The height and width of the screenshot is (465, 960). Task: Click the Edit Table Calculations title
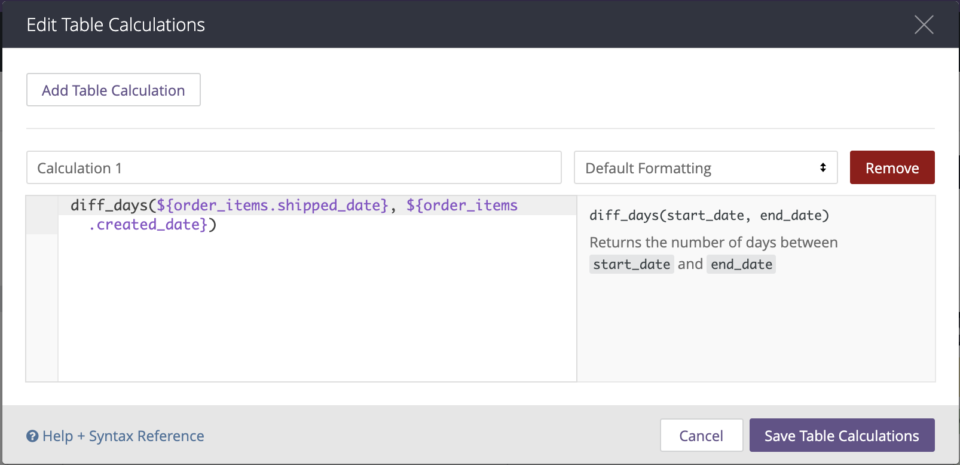[x=116, y=25]
